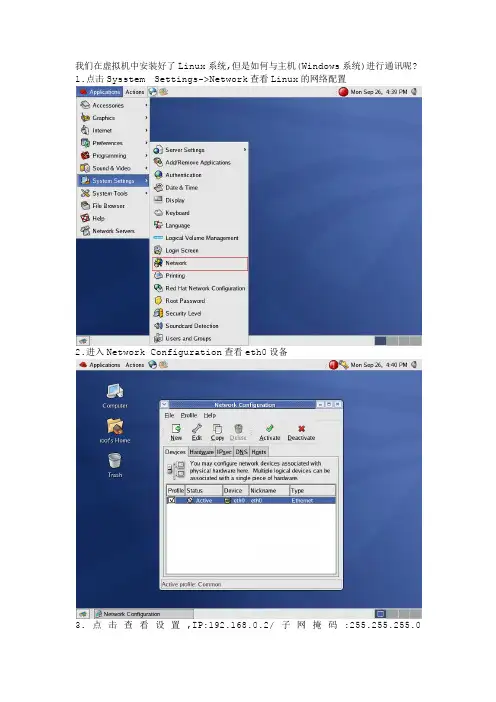Expand the Server Settings submenu
Screen dimensions: 496x702
[200, 150]
